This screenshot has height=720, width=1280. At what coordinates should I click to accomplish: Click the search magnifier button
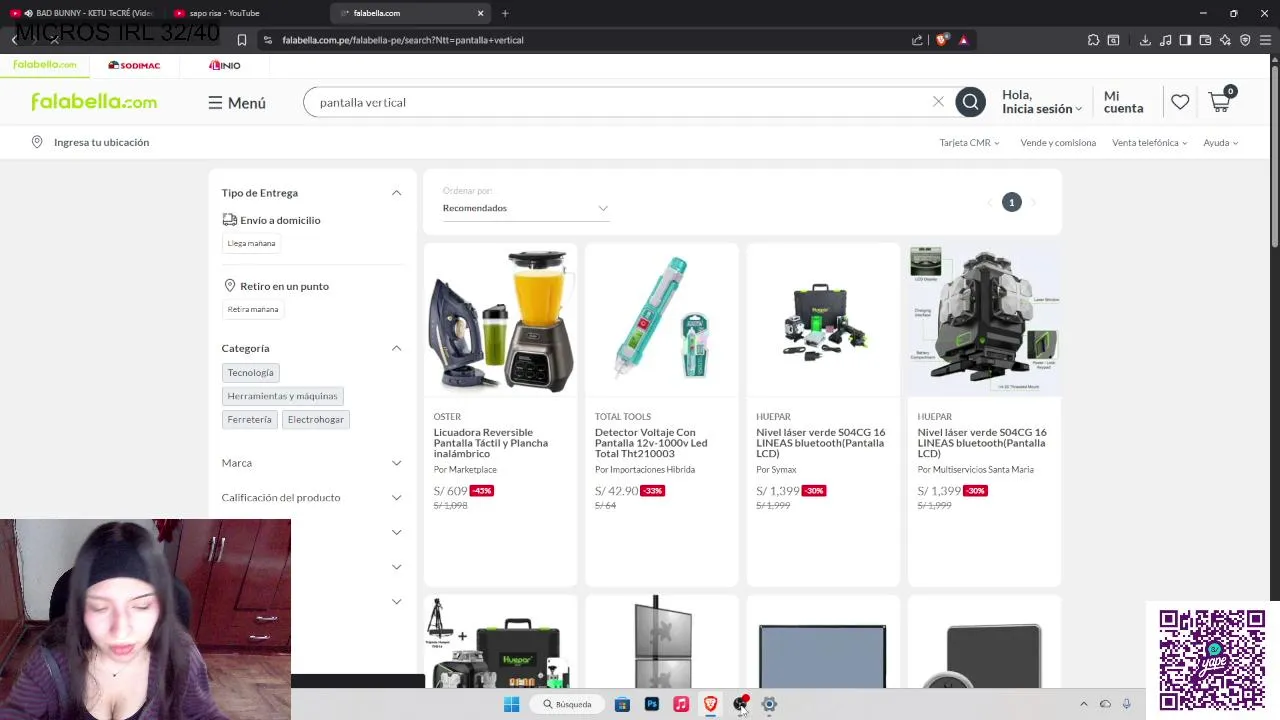point(970,102)
